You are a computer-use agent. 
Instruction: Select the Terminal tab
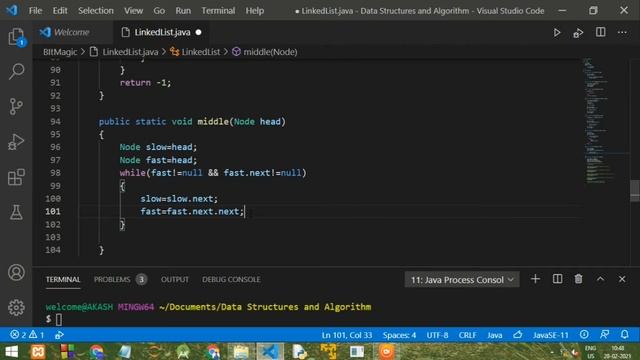click(63, 280)
